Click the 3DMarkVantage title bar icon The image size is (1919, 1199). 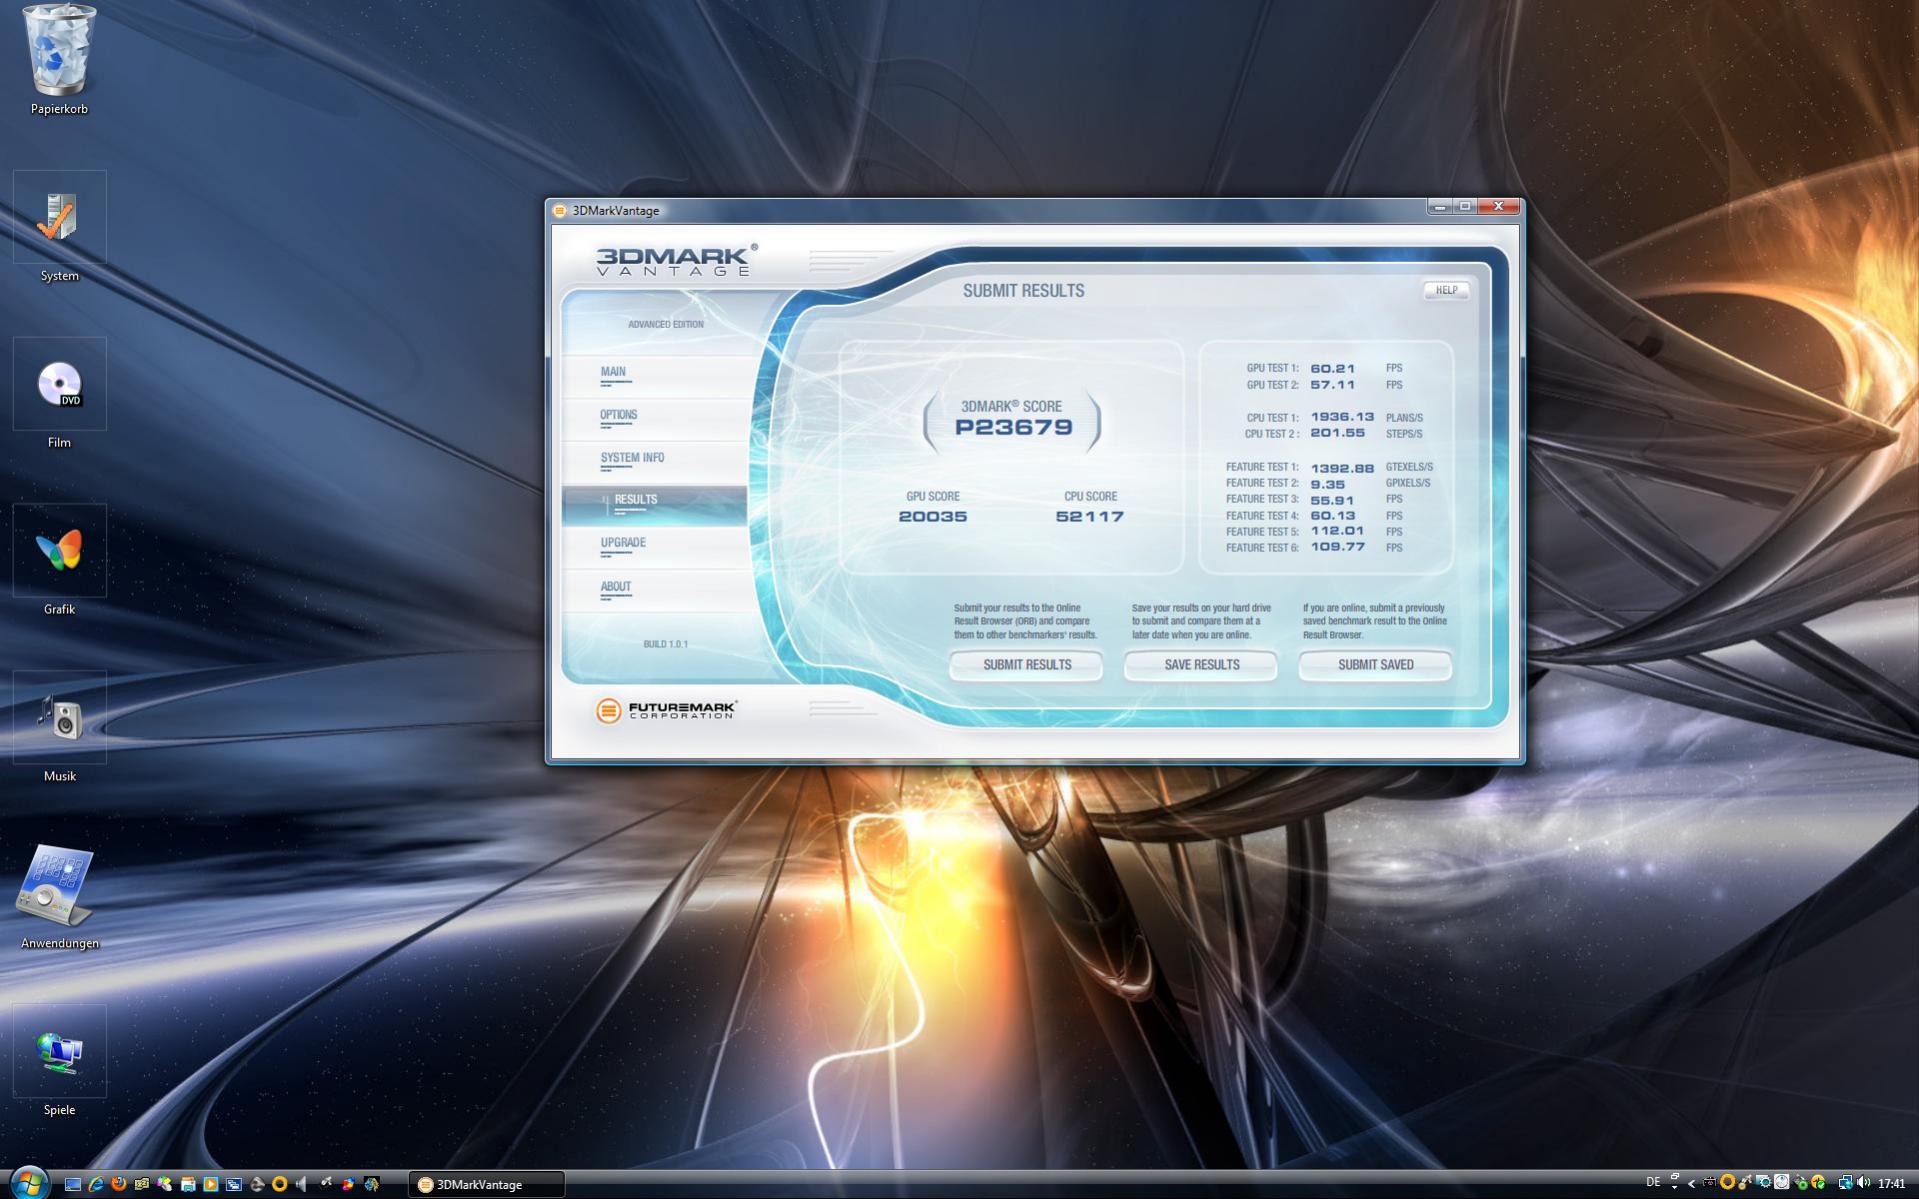pyautogui.click(x=560, y=210)
